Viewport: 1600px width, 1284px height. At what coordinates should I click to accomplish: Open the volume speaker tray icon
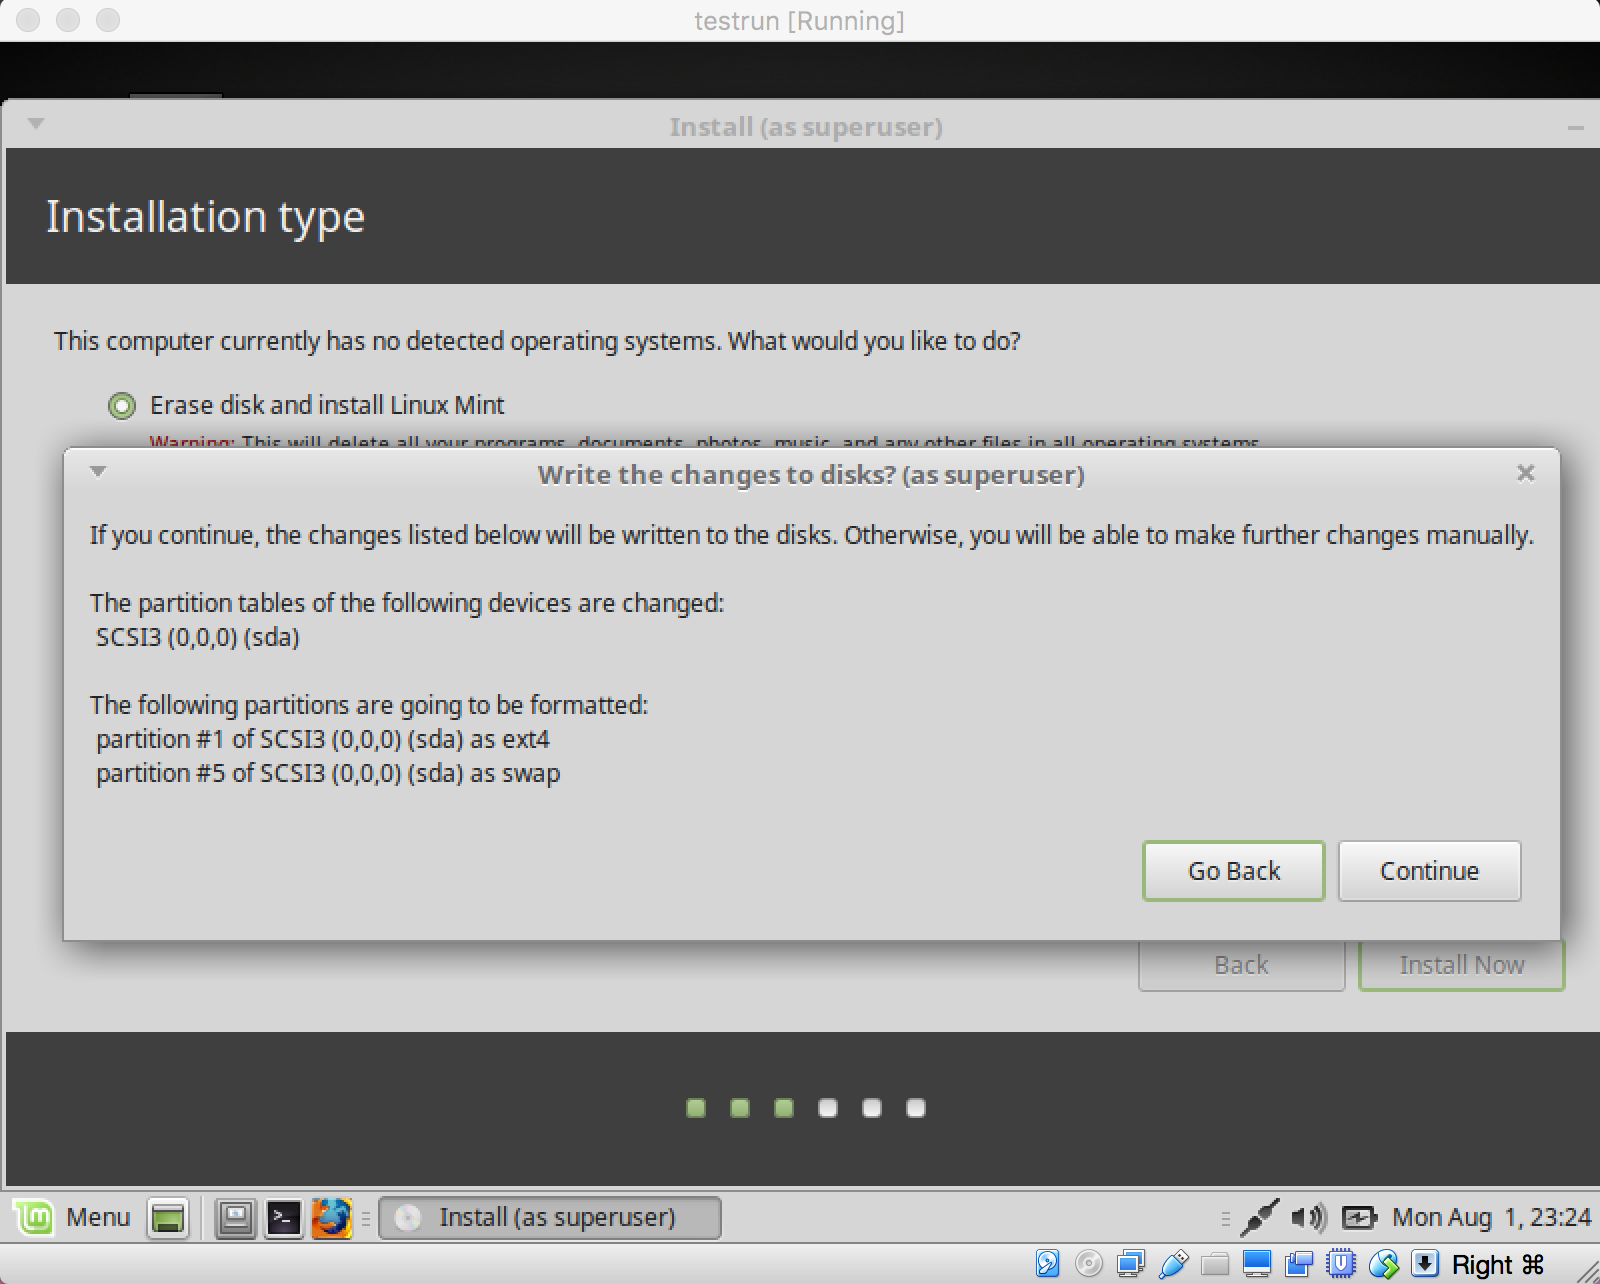(1308, 1217)
